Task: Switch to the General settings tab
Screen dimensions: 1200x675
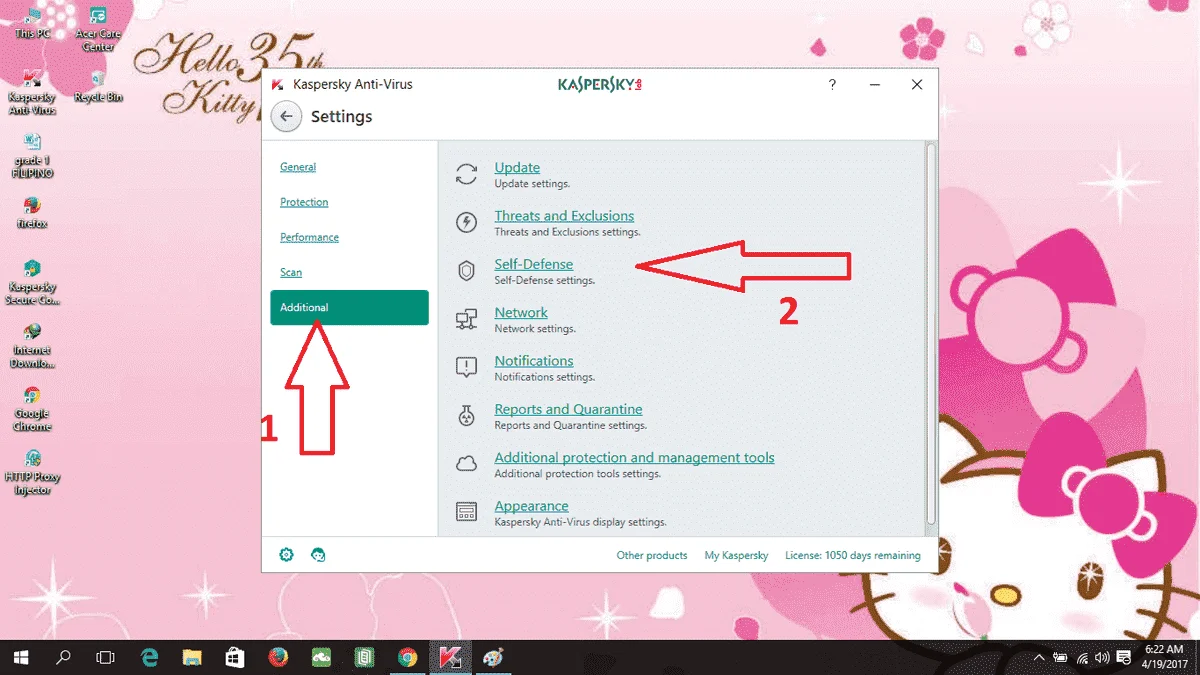Action: point(298,167)
